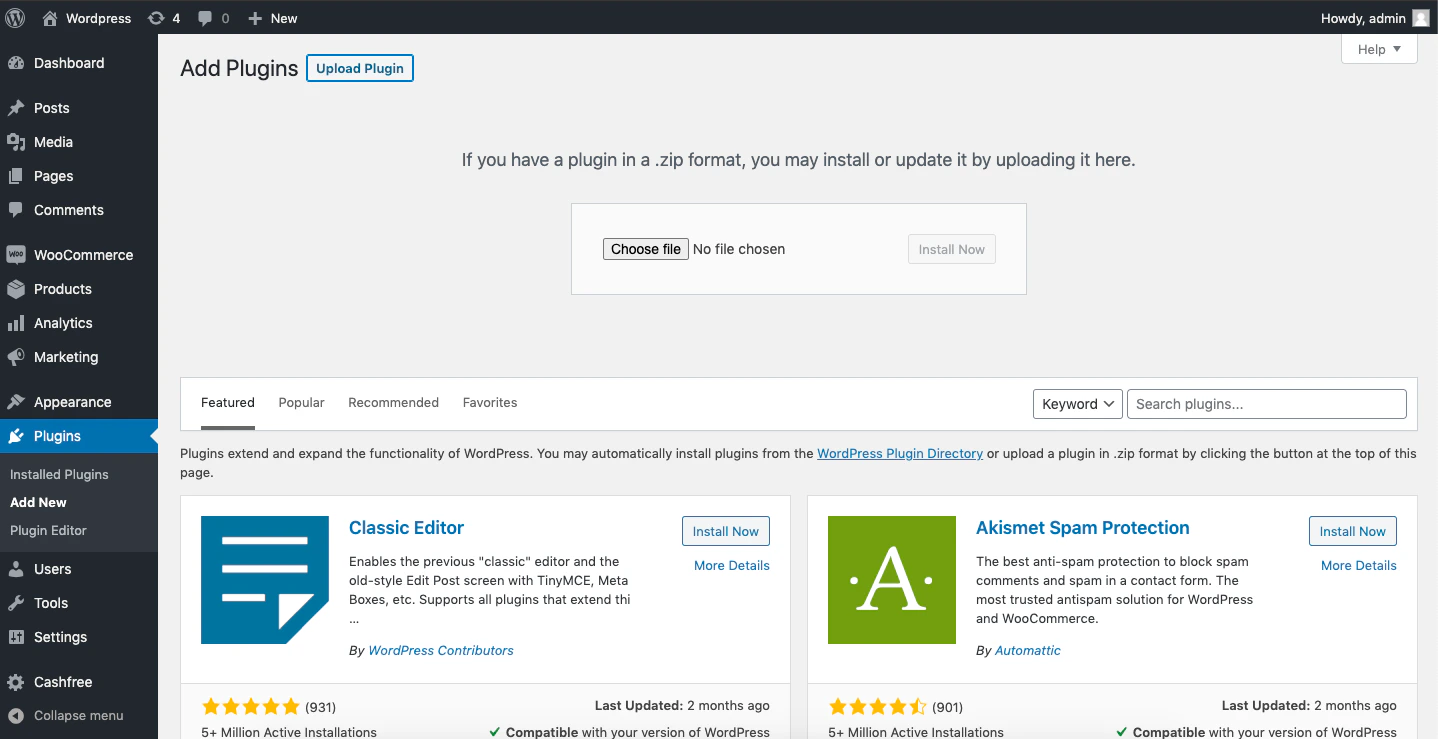The height and width of the screenshot is (739, 1438).
Task: Open the Akismet Spam Protection title link
Action: pyautogui.click(x=1083, y=528)
